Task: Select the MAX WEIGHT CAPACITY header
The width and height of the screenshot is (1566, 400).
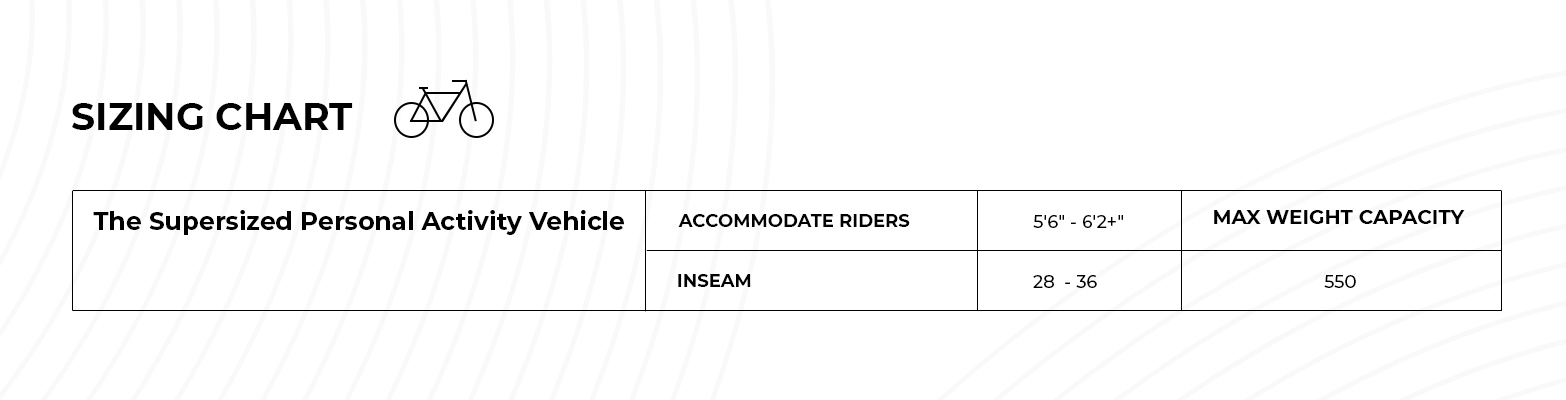Action: coord(1338,217)
